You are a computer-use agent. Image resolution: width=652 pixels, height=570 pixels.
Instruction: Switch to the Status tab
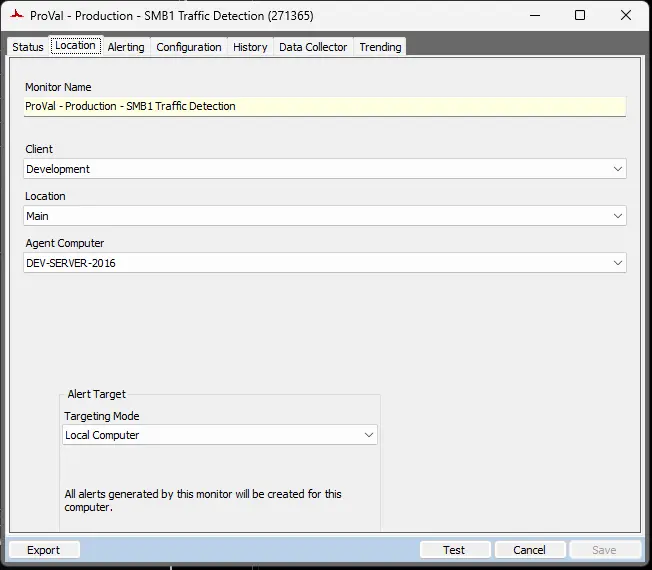pyautogui.click(x=28, y=47)
